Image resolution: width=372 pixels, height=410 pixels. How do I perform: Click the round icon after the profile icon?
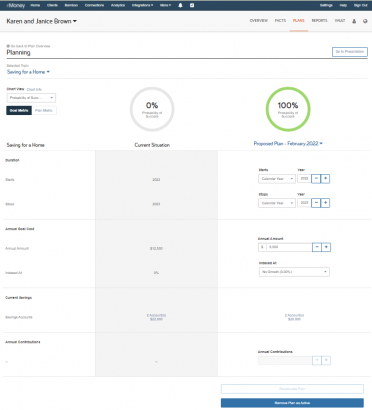click(365, 21)
